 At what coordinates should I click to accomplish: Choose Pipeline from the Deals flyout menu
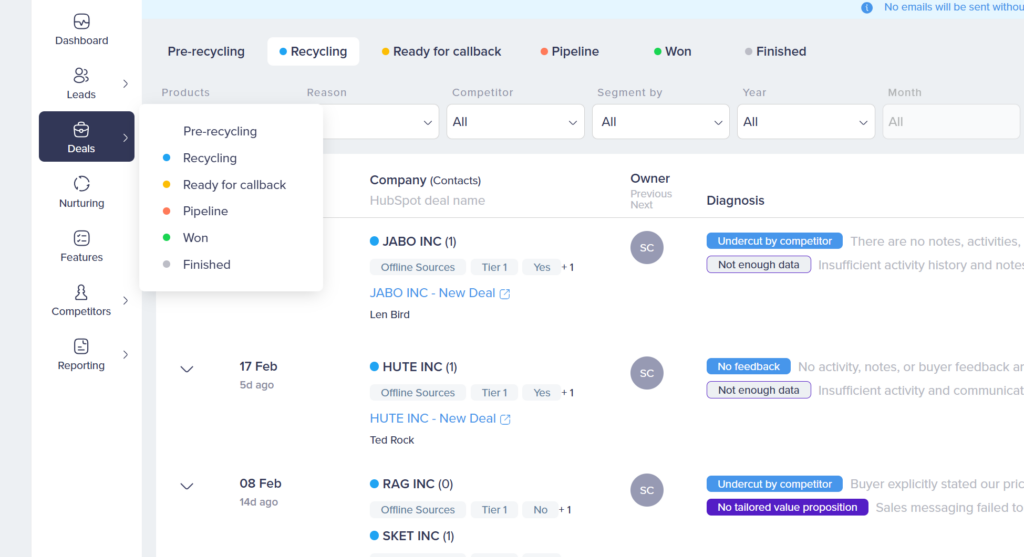205,212
